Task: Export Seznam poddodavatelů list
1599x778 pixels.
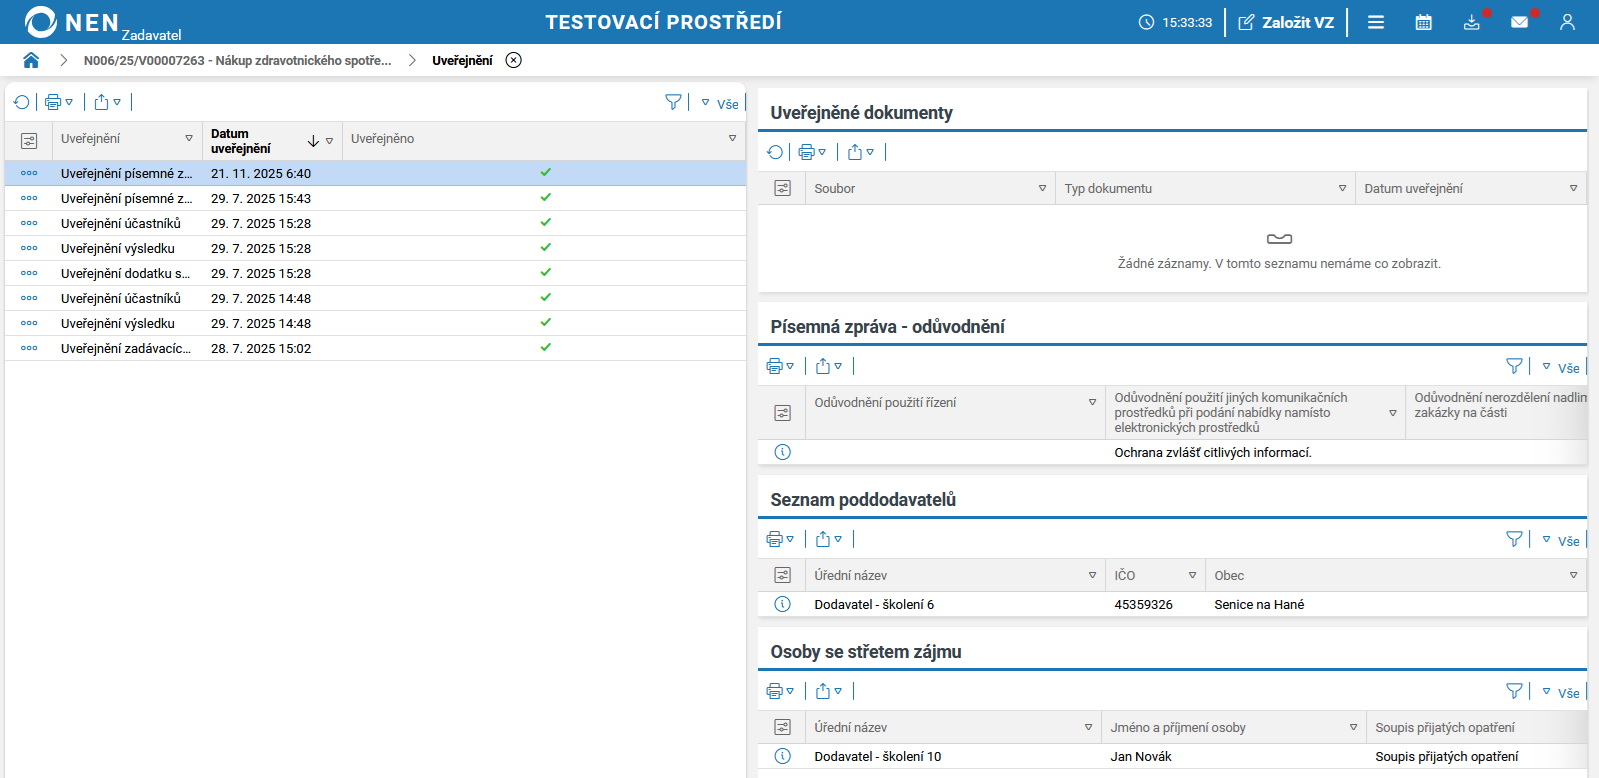Action: 829,539
